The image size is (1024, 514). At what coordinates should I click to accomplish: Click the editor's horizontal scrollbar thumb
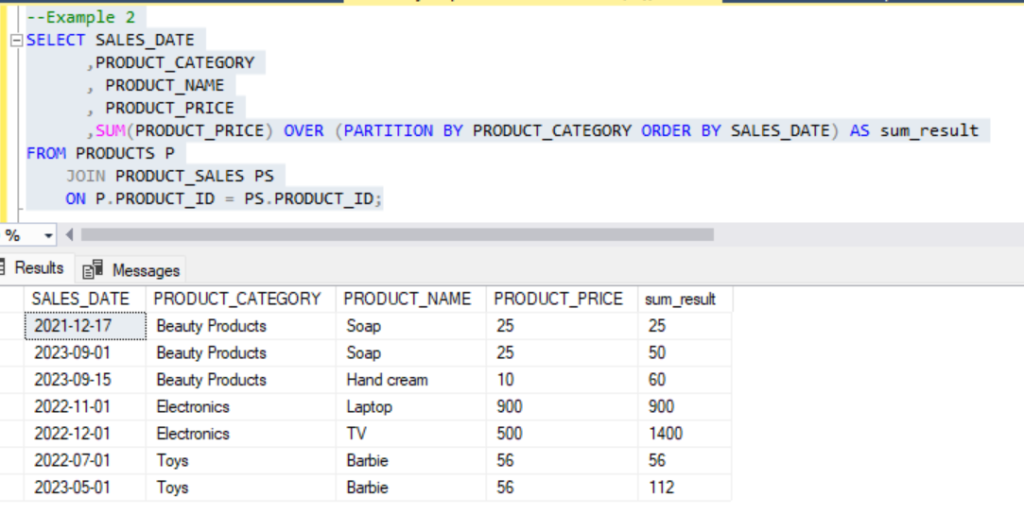click(x=397, y=235)
